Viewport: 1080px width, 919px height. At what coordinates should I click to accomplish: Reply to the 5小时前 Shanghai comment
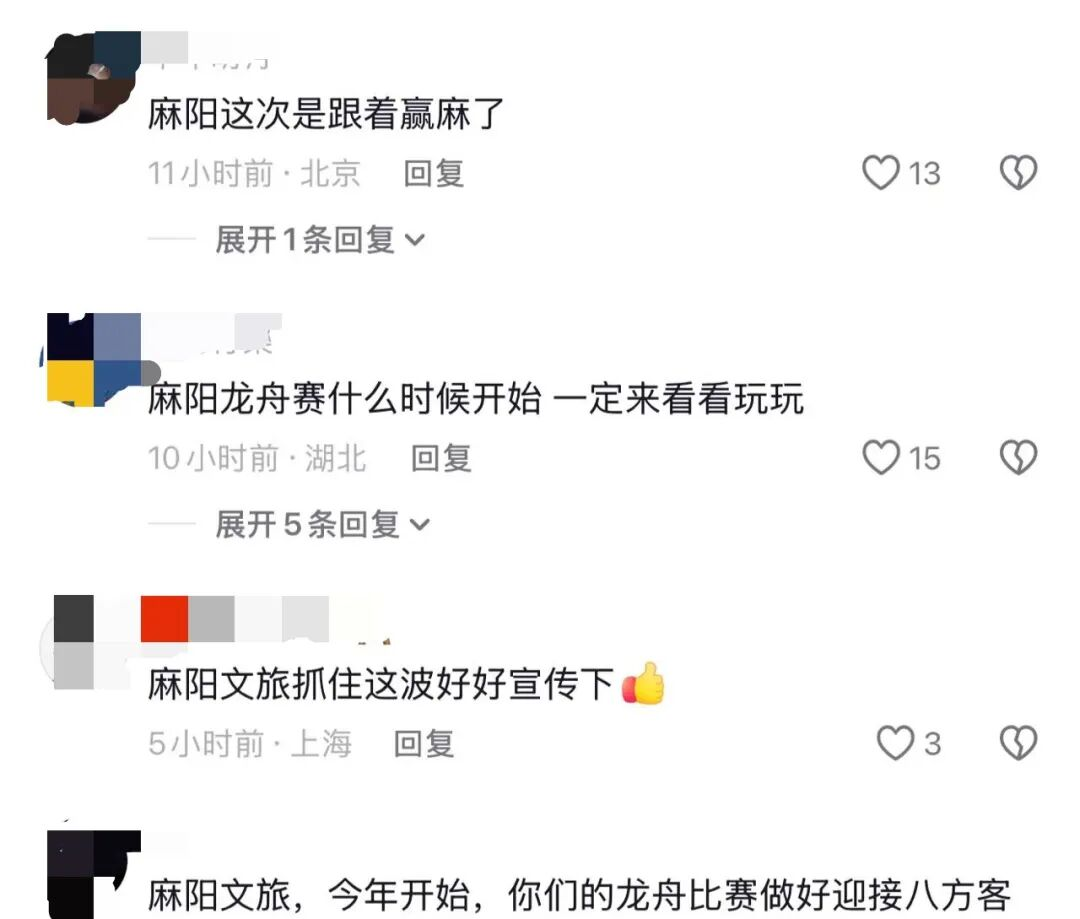424,743
